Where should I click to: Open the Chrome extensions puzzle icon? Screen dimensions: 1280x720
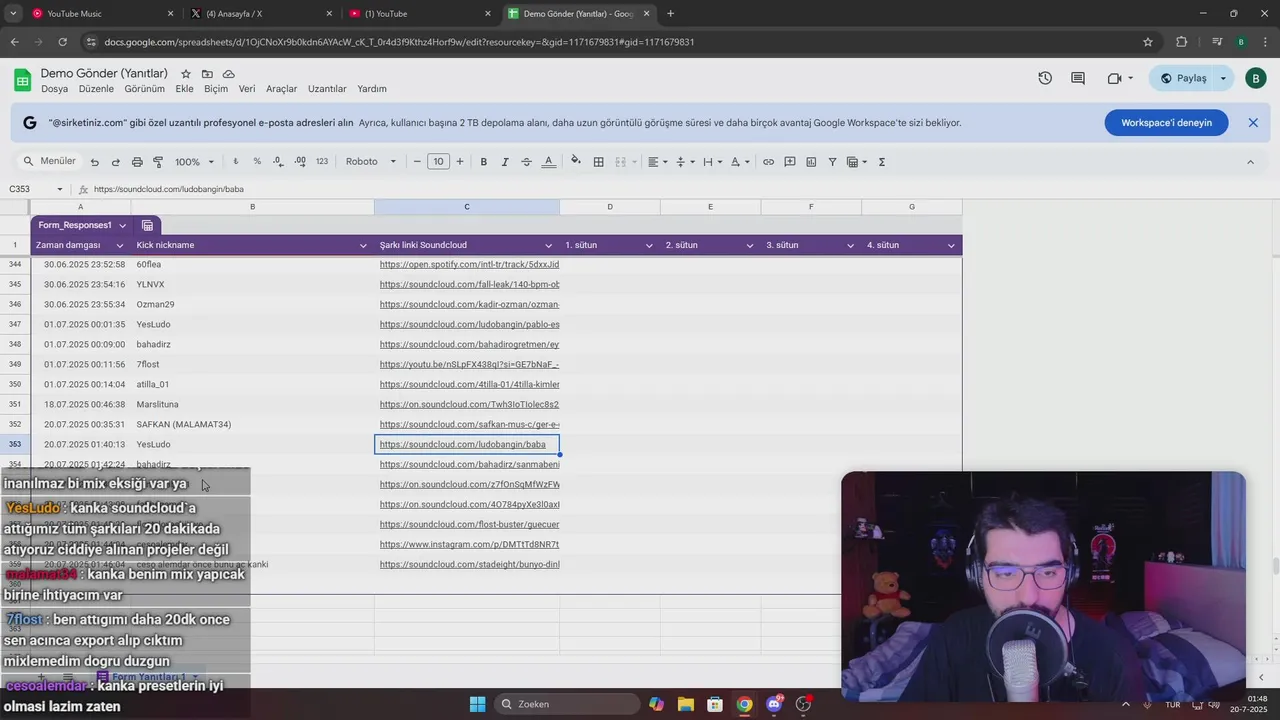coord(1181,42)
